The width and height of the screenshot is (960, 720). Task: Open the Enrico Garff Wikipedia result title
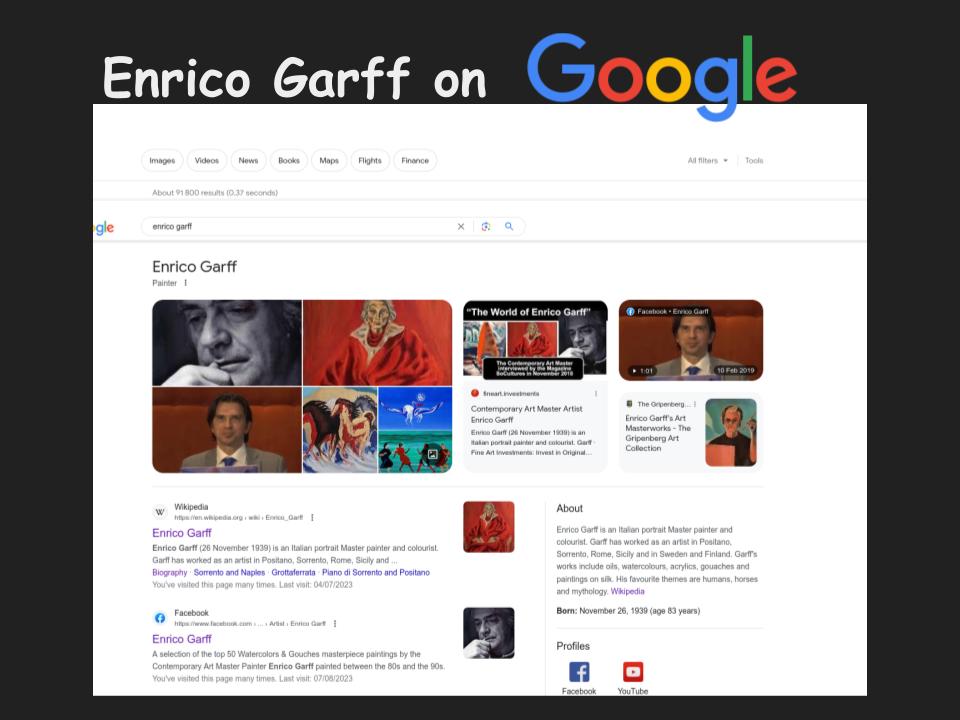click(x=182, y=533)
